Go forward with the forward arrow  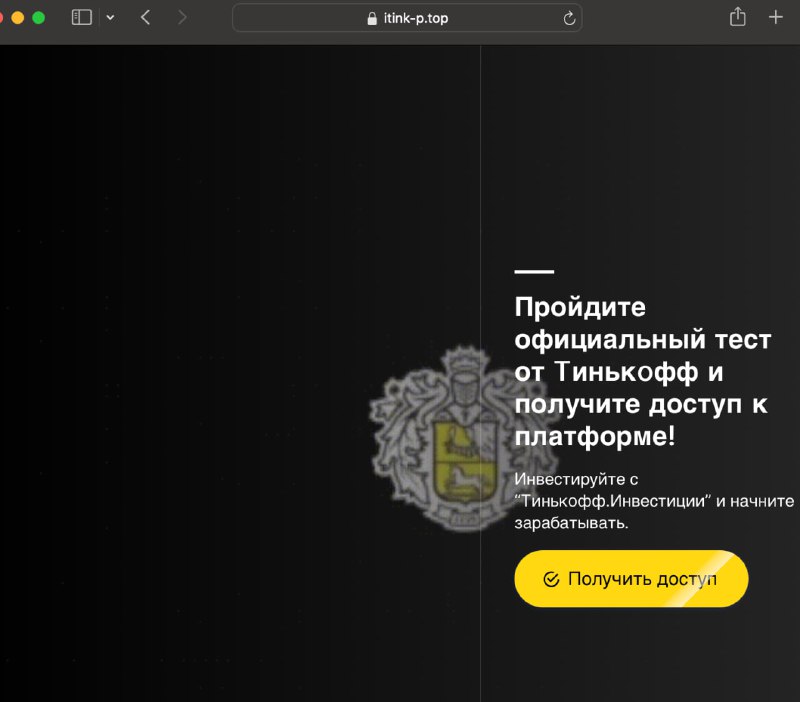pos(182,17)
